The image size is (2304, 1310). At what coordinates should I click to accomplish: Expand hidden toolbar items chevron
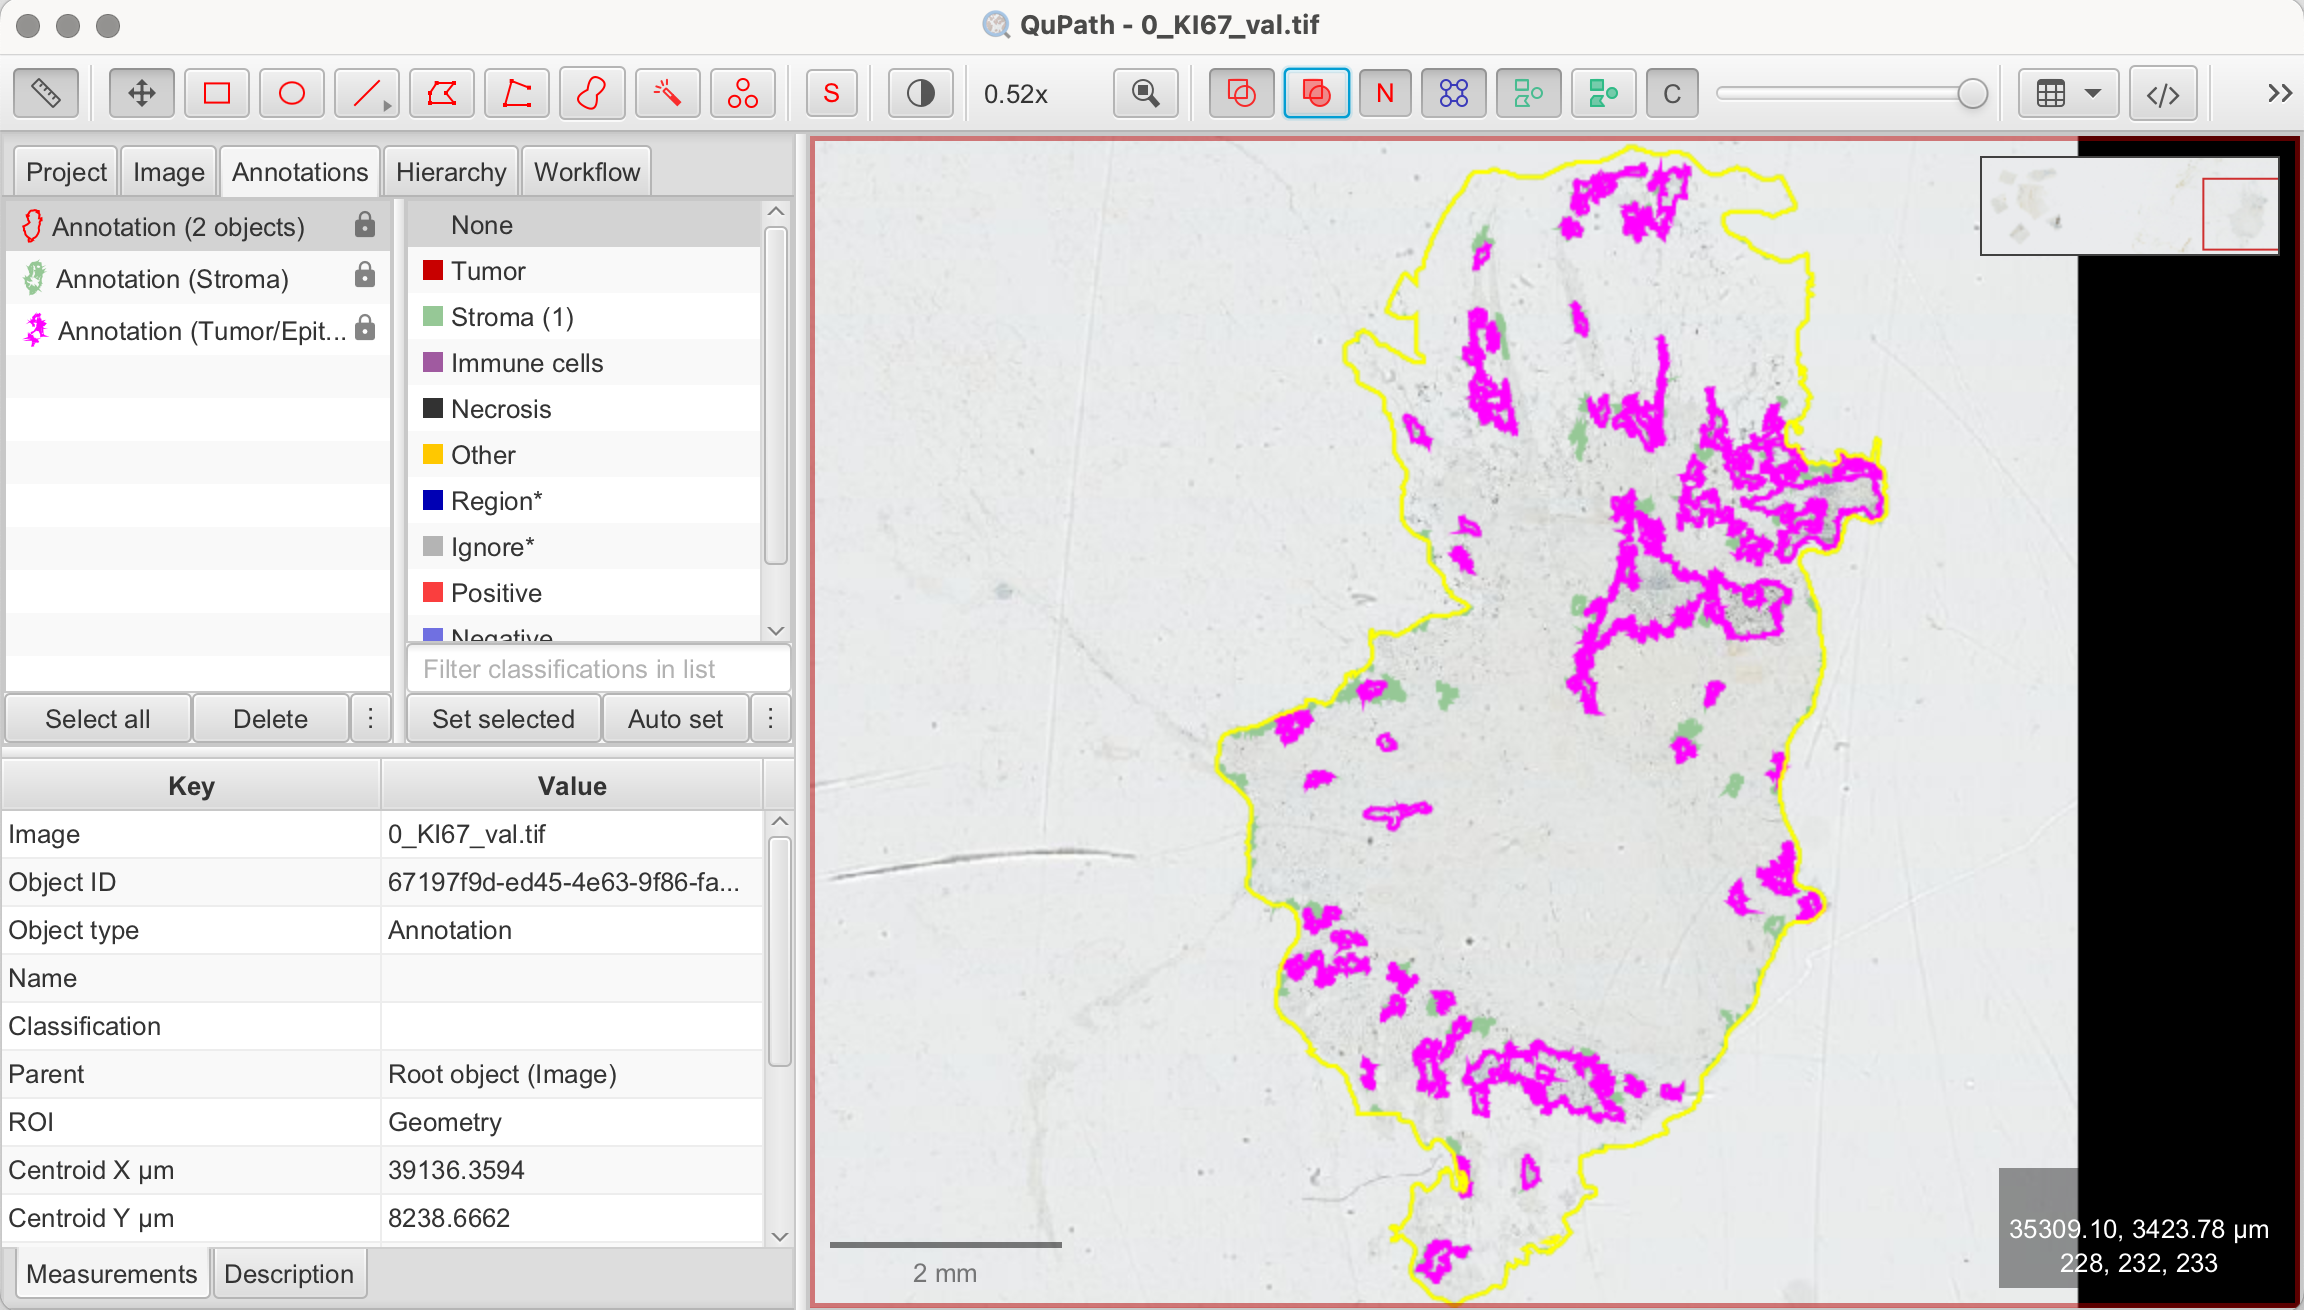tap(2279, 94)
